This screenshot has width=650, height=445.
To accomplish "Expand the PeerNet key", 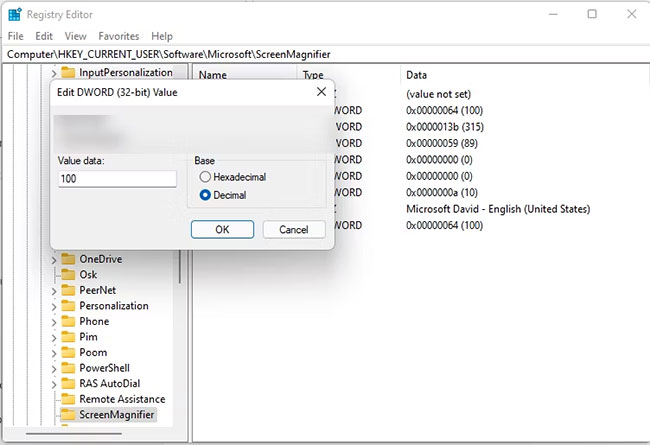I will [x=54, y=292].
